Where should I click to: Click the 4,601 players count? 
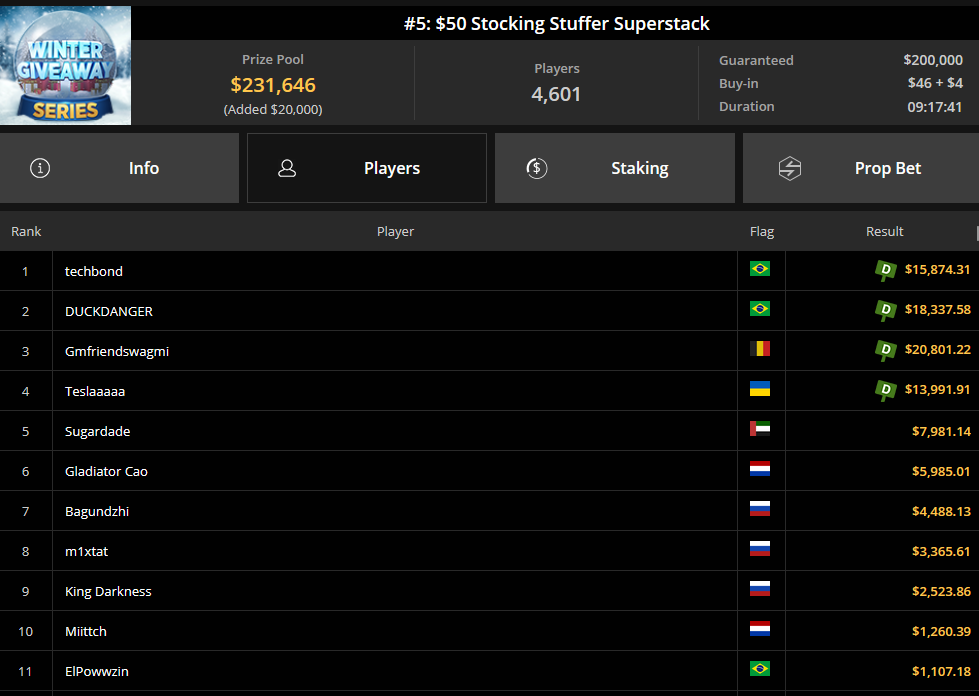coord(556,94)
